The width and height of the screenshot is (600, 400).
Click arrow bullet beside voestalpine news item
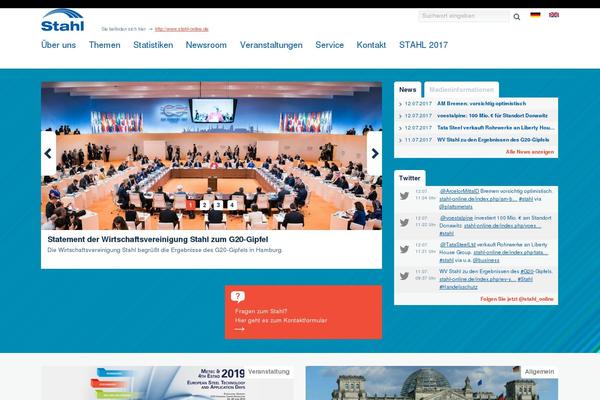pyautogui.click(x=400, y=116)
